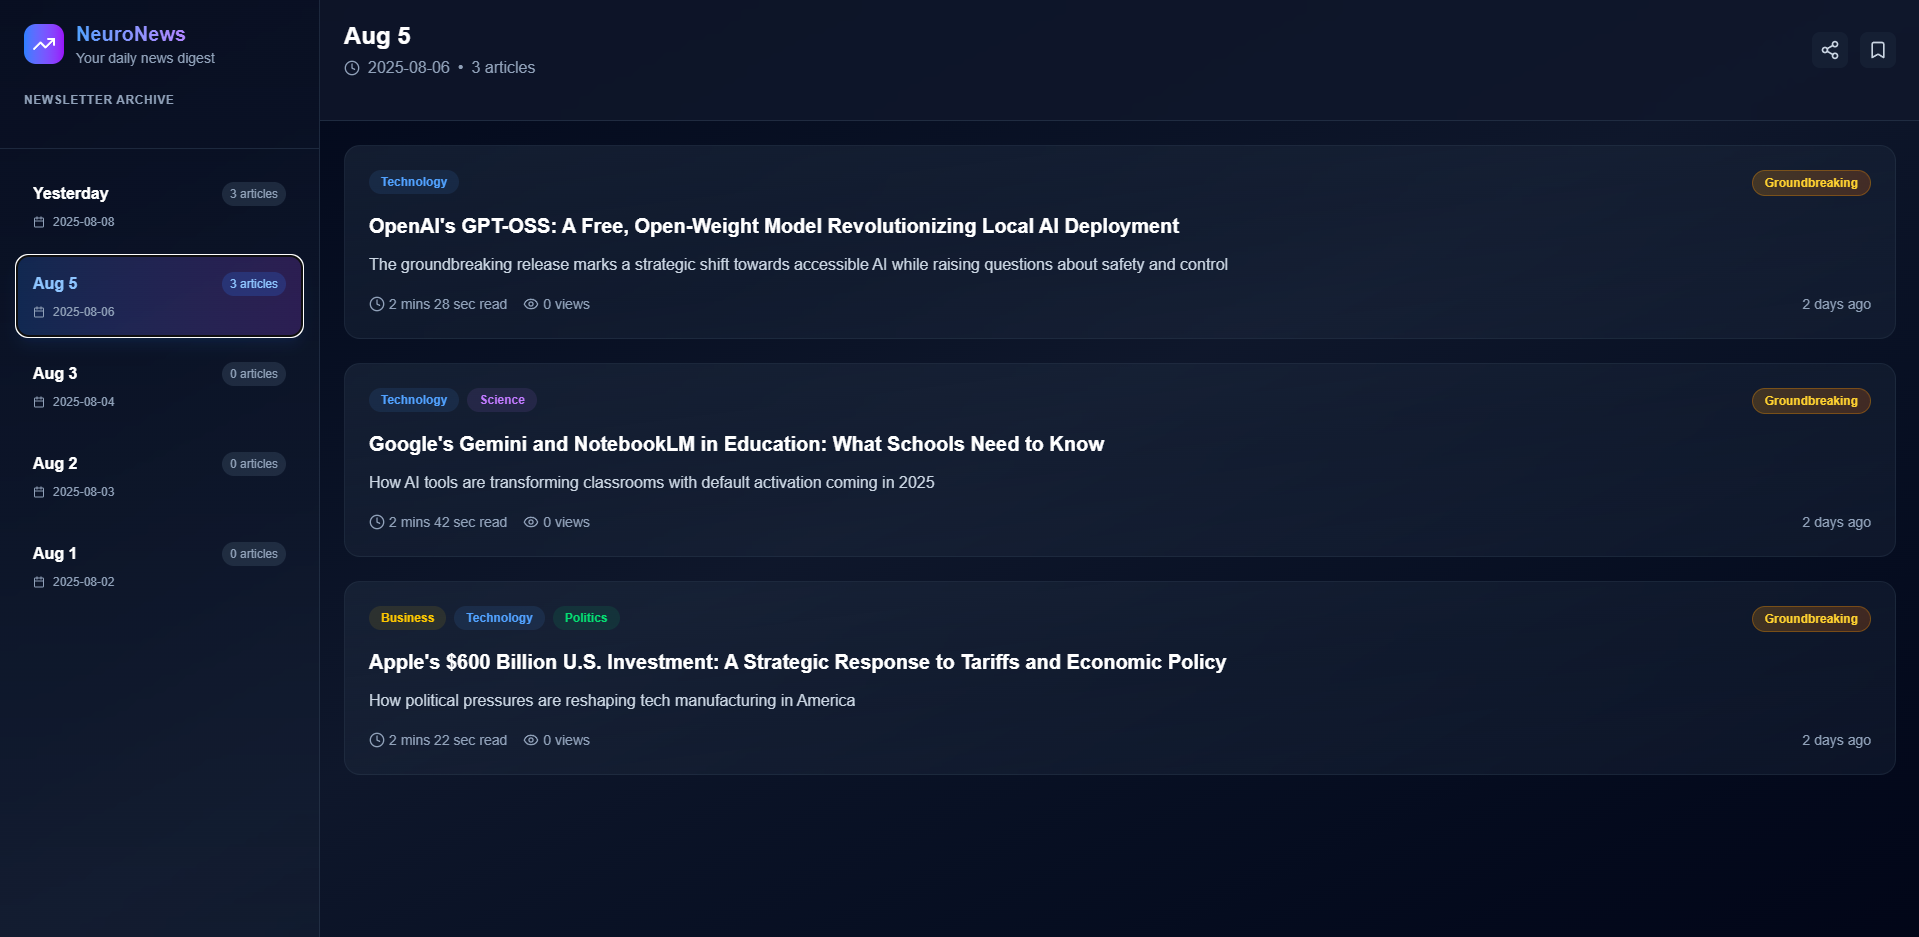Viewport: 1919px width, 937px height.
Task: Click '2 days ago' on the OpenAI article
Action: pos(1836,304)
